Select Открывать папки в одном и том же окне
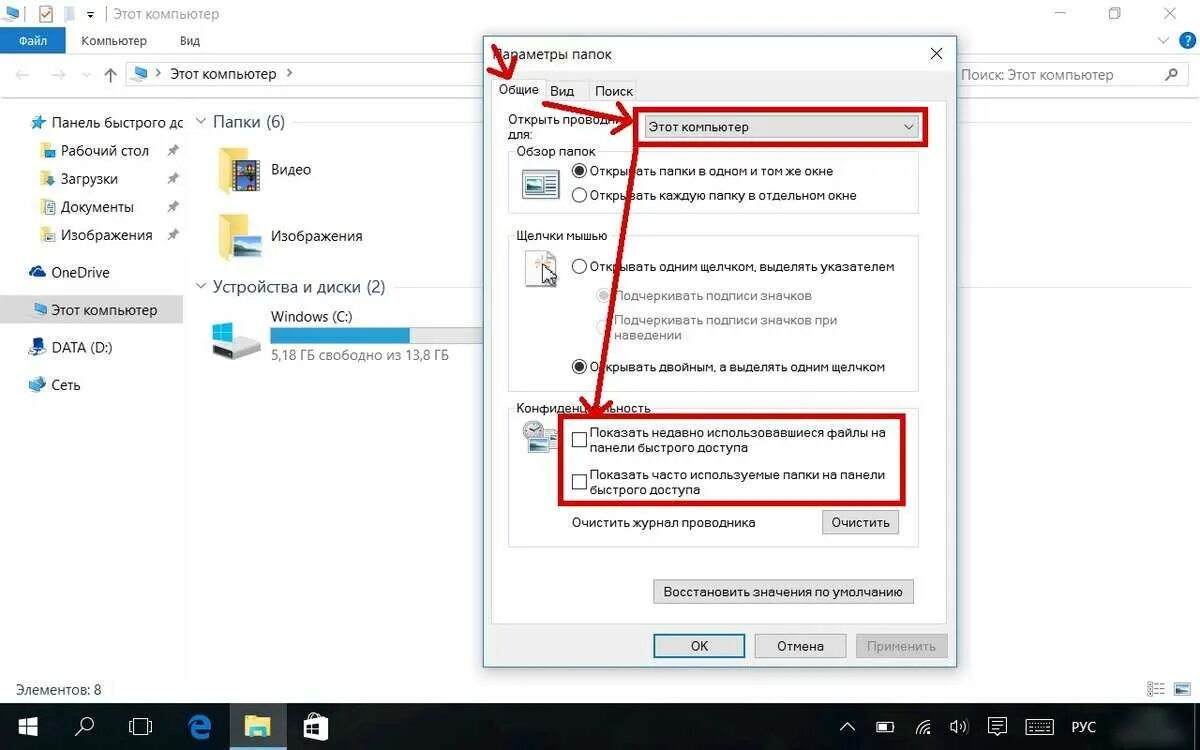This screenshot has height=750, width=1200. (x=579, y=171)
